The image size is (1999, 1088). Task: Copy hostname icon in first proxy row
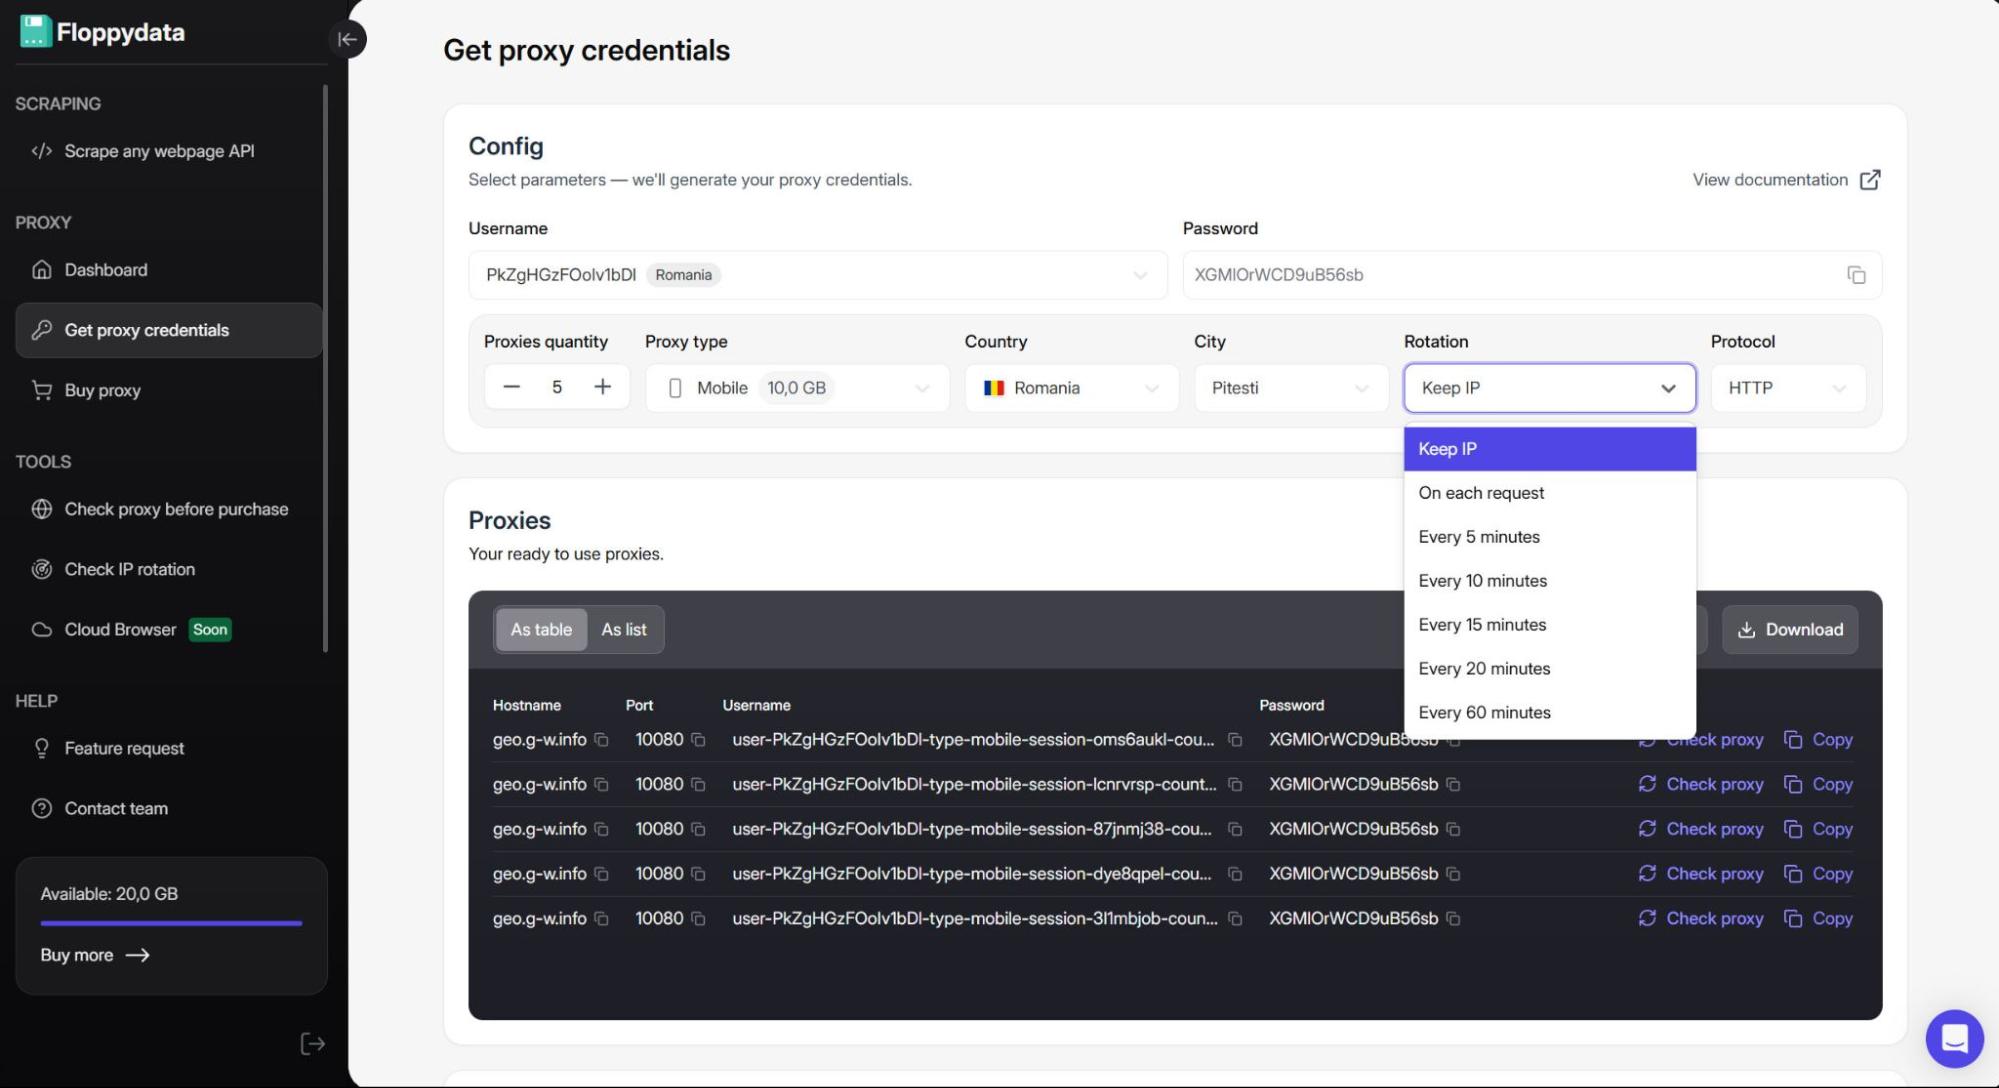click(x=601, y=740)
